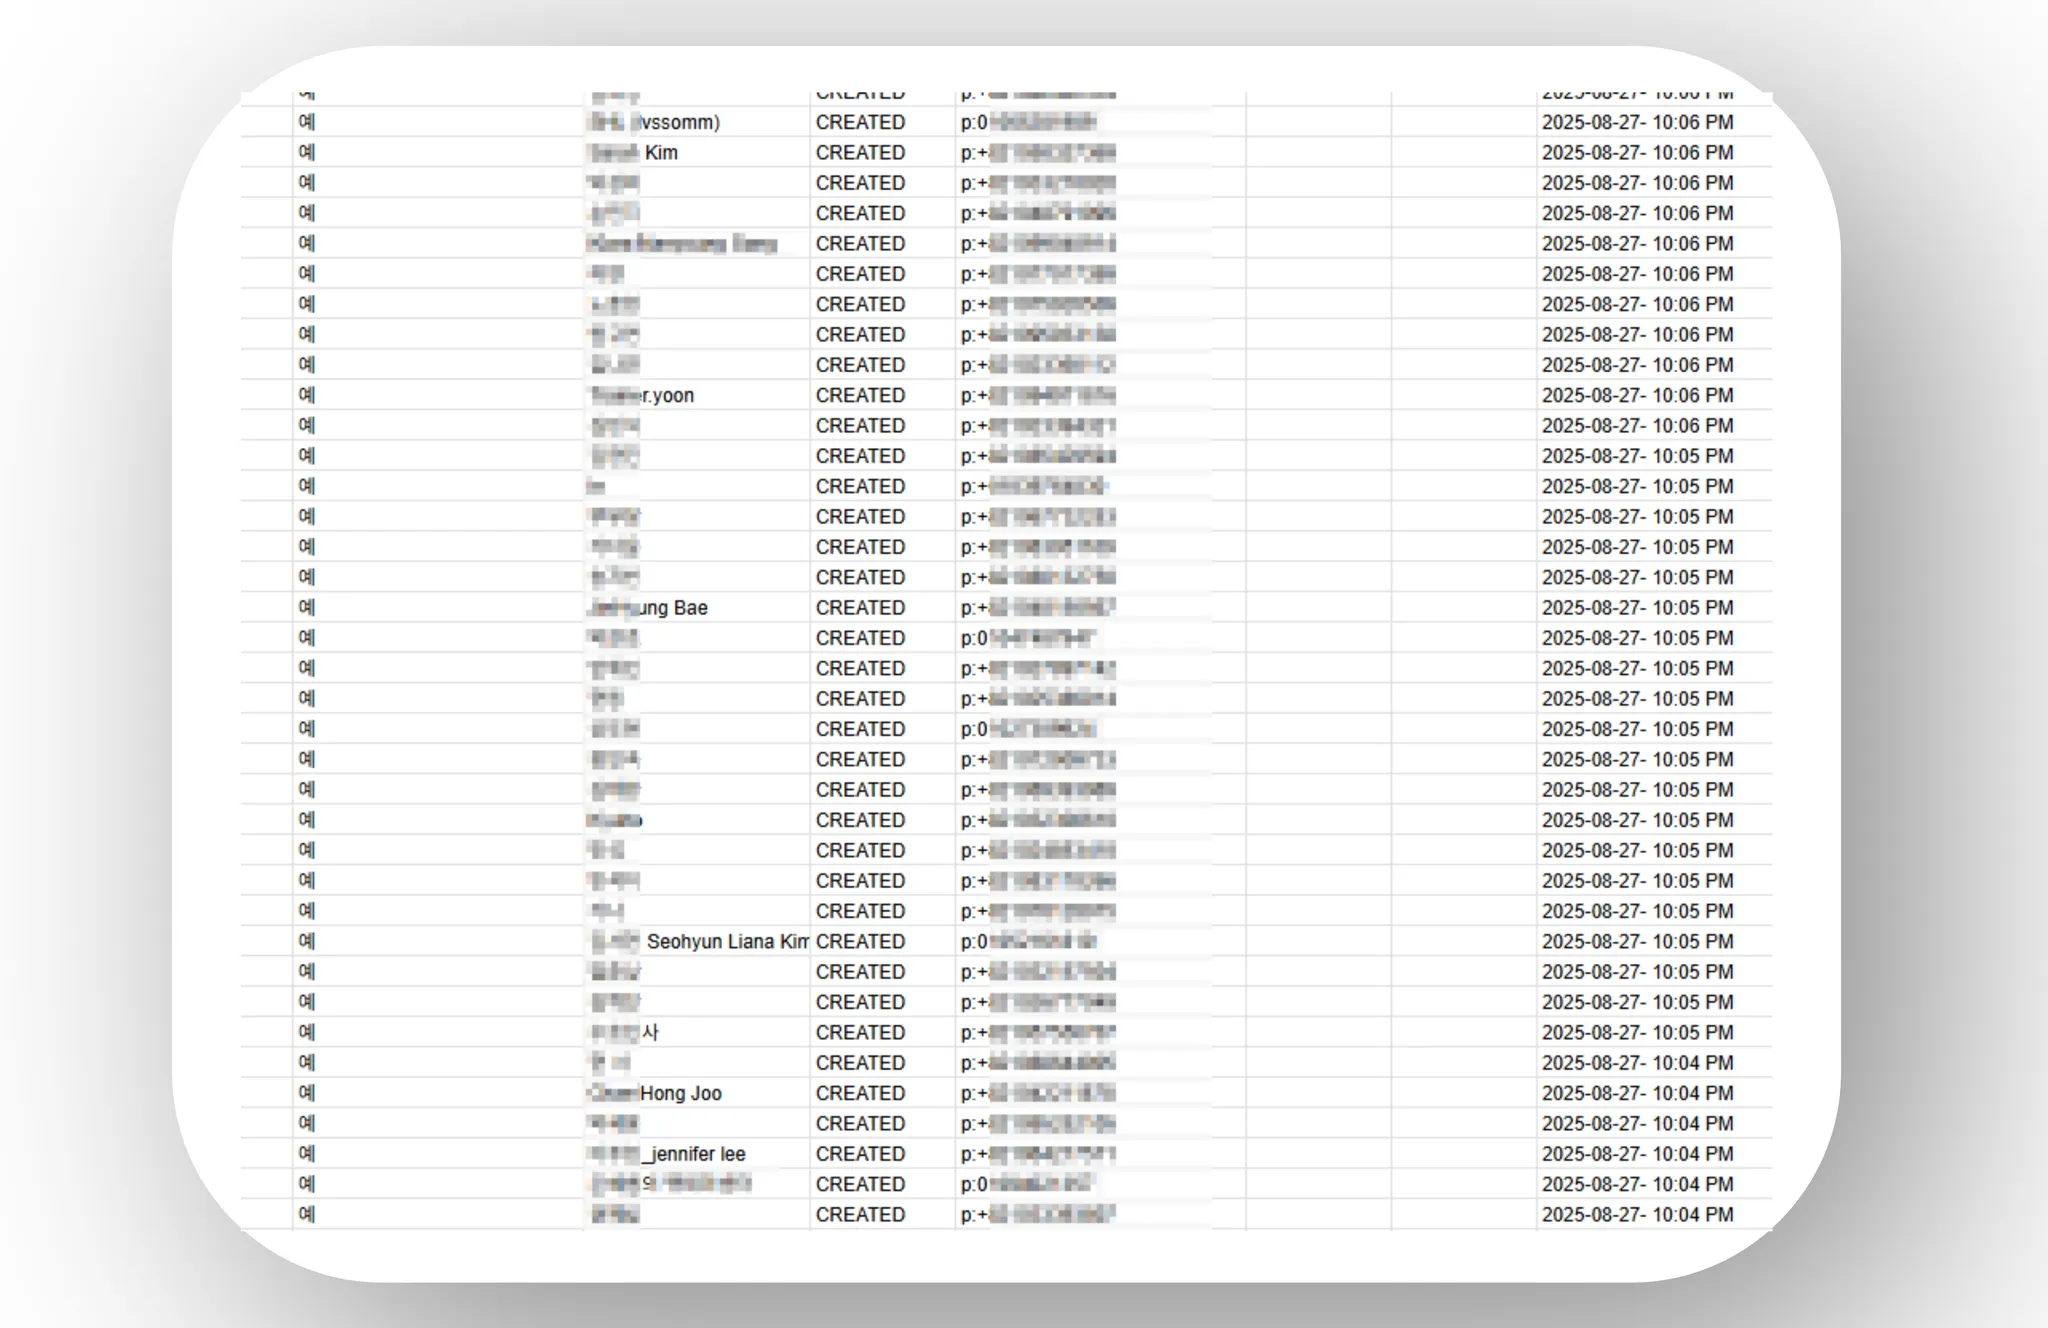Viewport: 2048px width, 1328px height.
Task: Select the timestamp in the ung Bae row
Action: (x=1637, y=608)
